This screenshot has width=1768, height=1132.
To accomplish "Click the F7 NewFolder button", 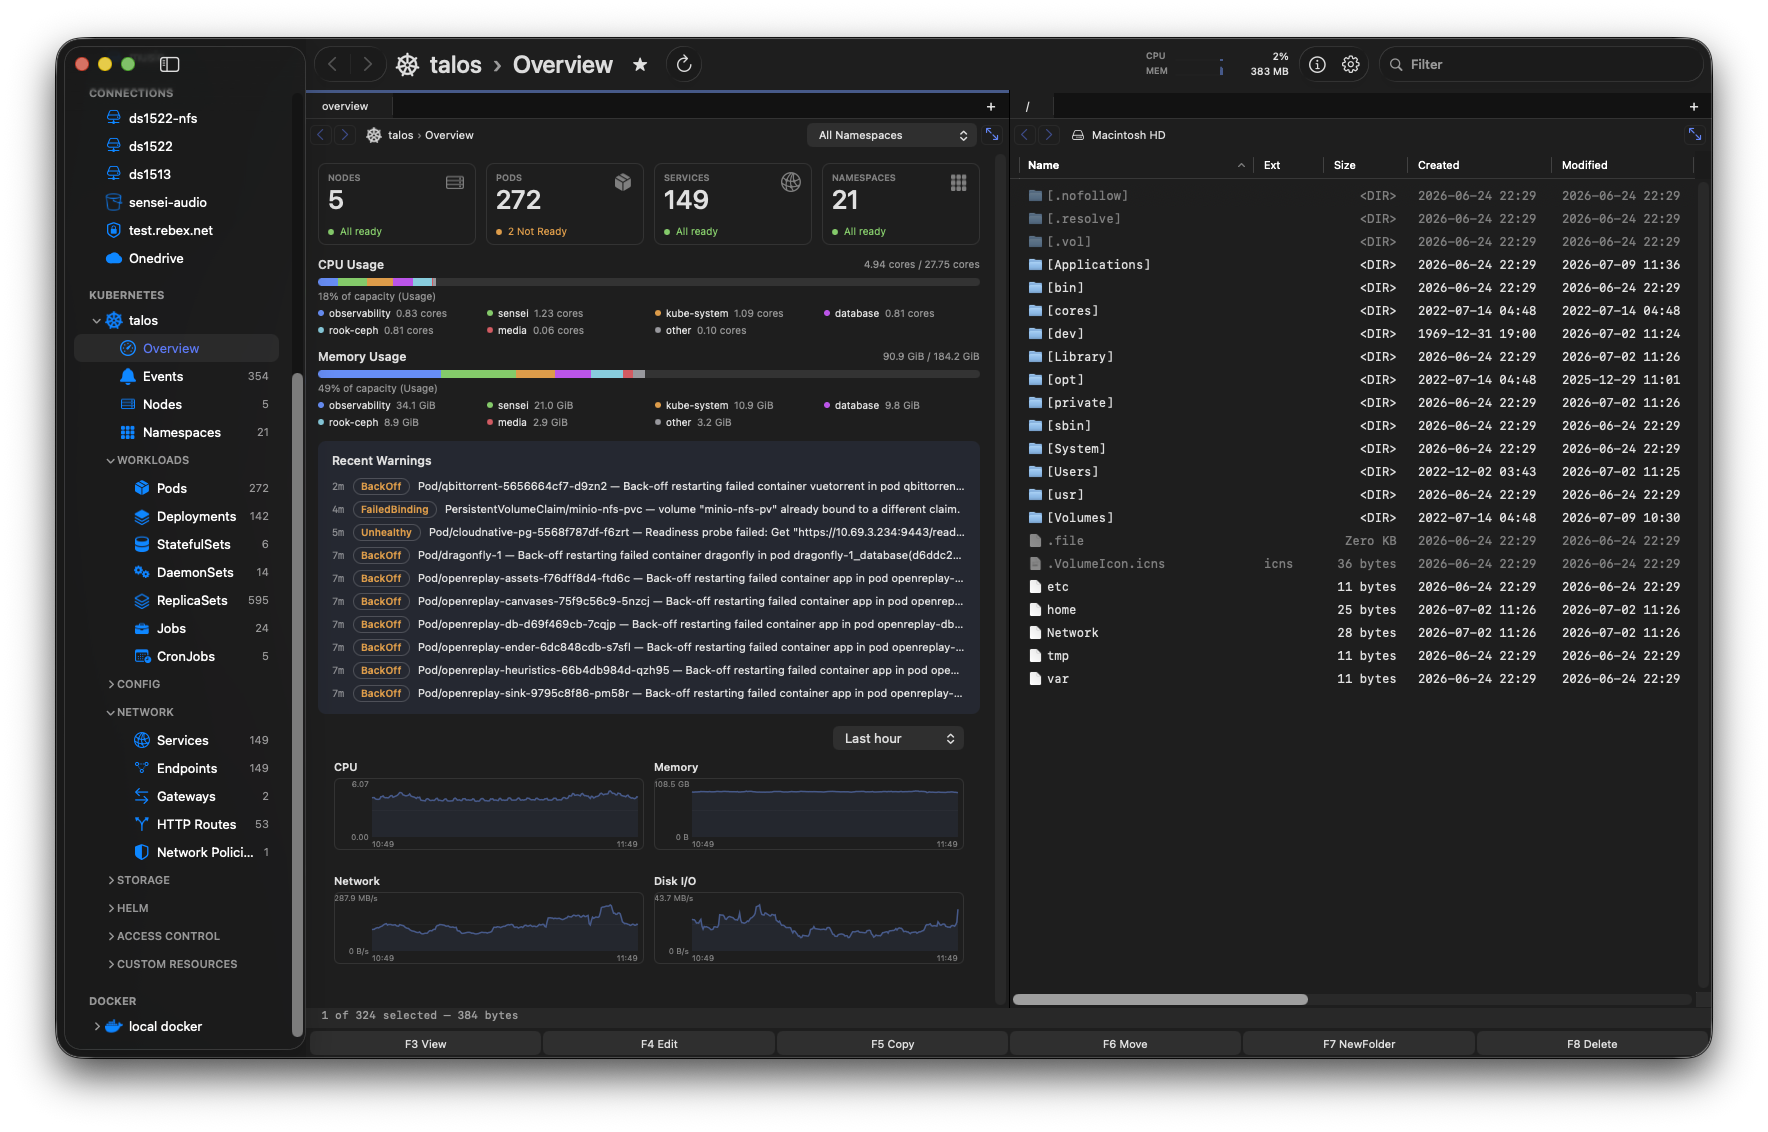I will pyautogui.click(x=1359, y=1043).
